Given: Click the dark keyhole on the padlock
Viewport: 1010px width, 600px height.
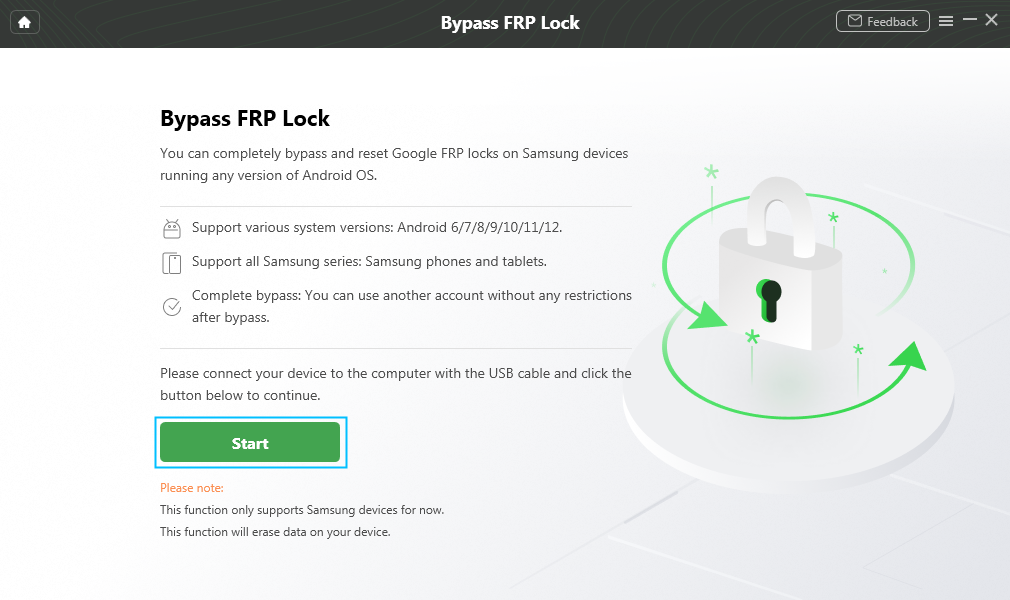Looking at the screenshot, I should (x=769, y=298).
